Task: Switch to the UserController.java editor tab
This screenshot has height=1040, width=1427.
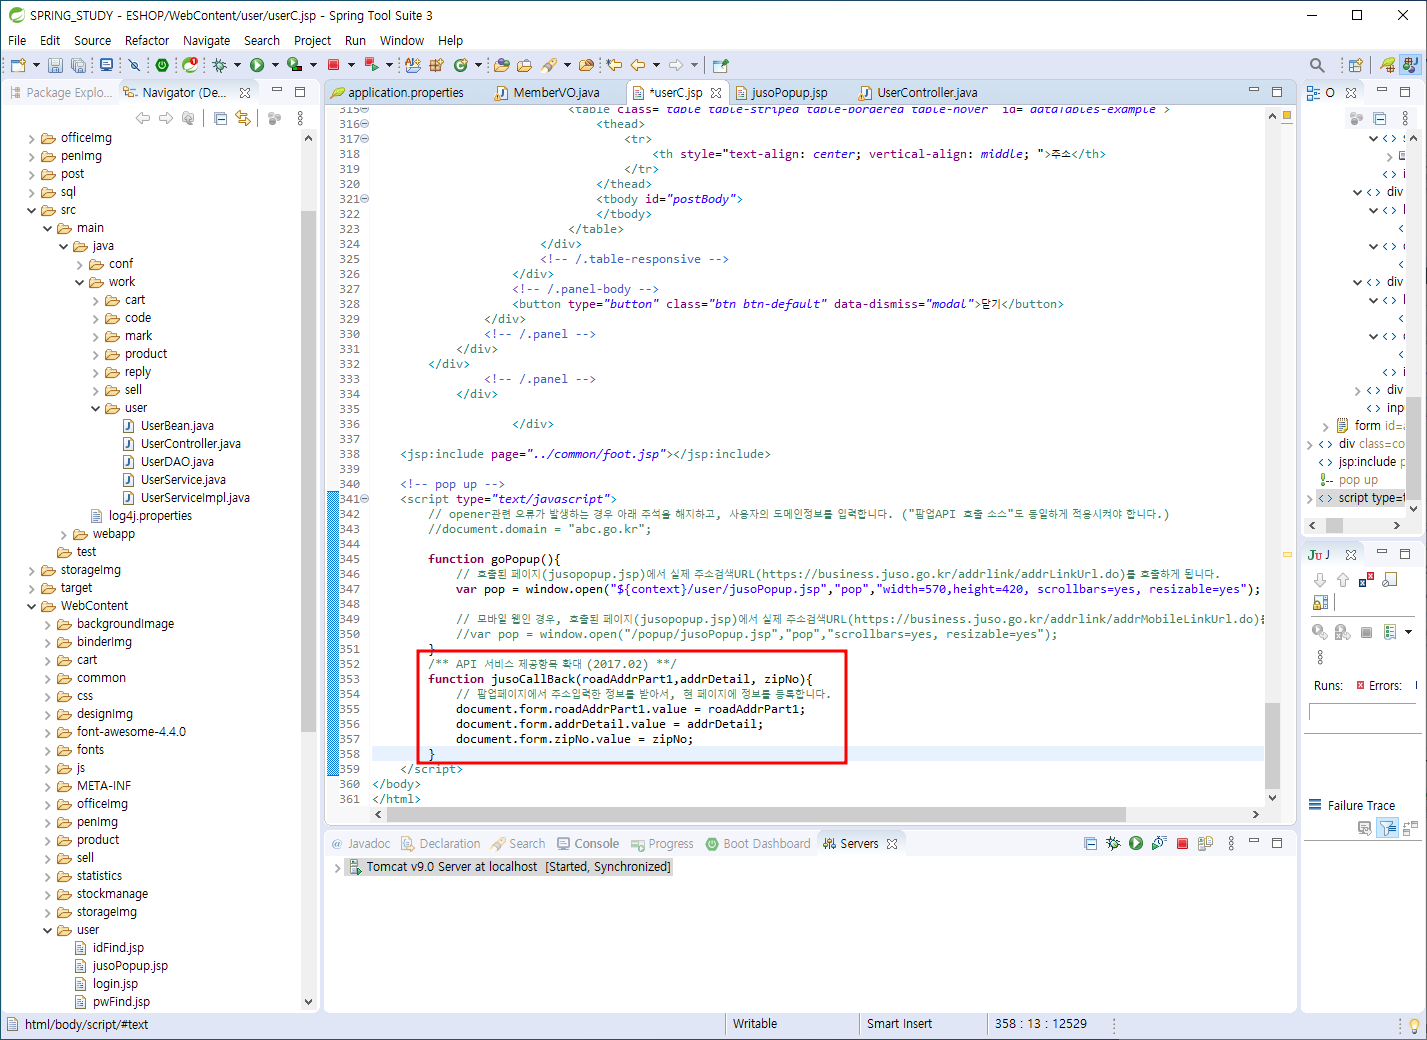Action: (x=918, y=92)
